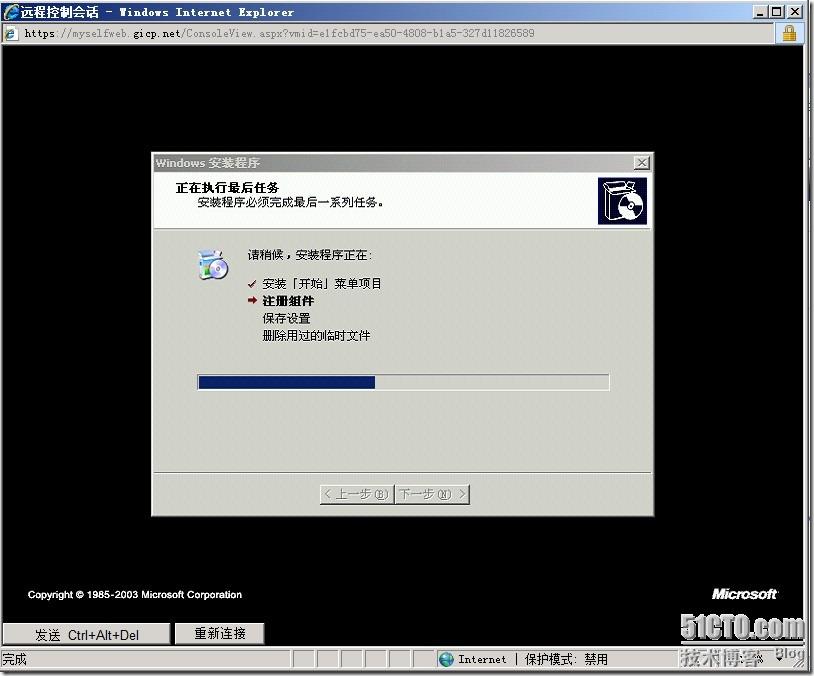Close the Windows 安装程序 dialog
814x676 pixels.
(641, 162)
